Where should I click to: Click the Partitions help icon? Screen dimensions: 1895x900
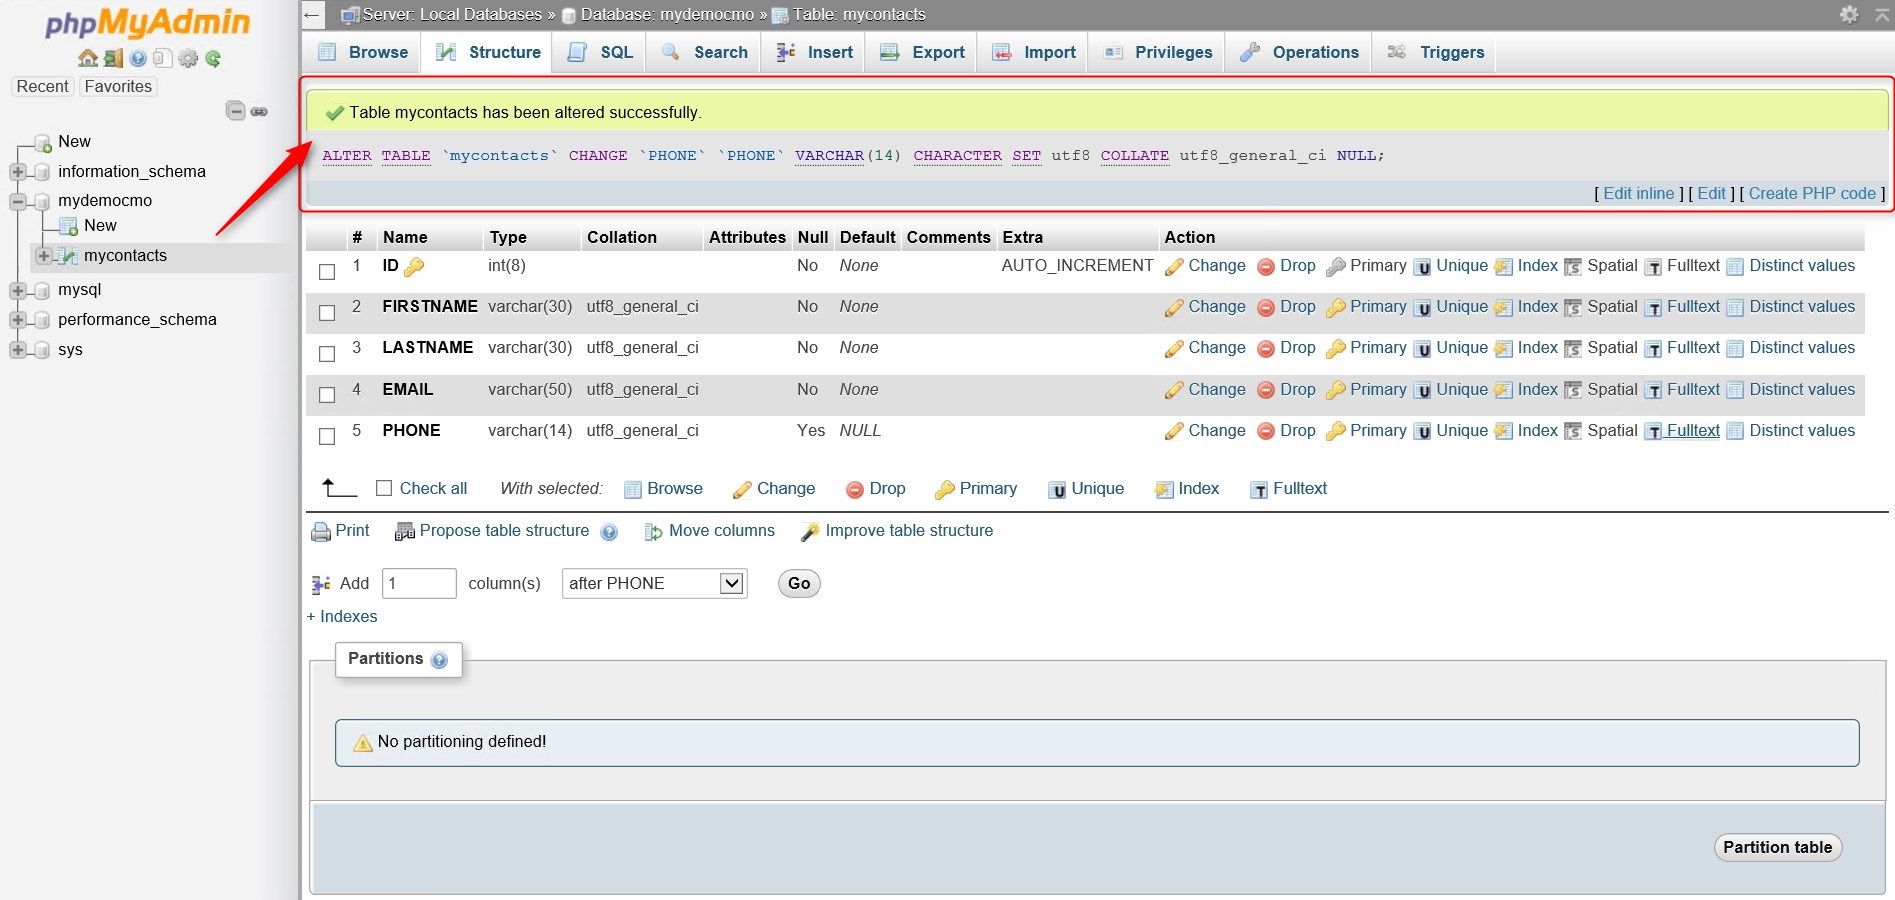[439, 659]
